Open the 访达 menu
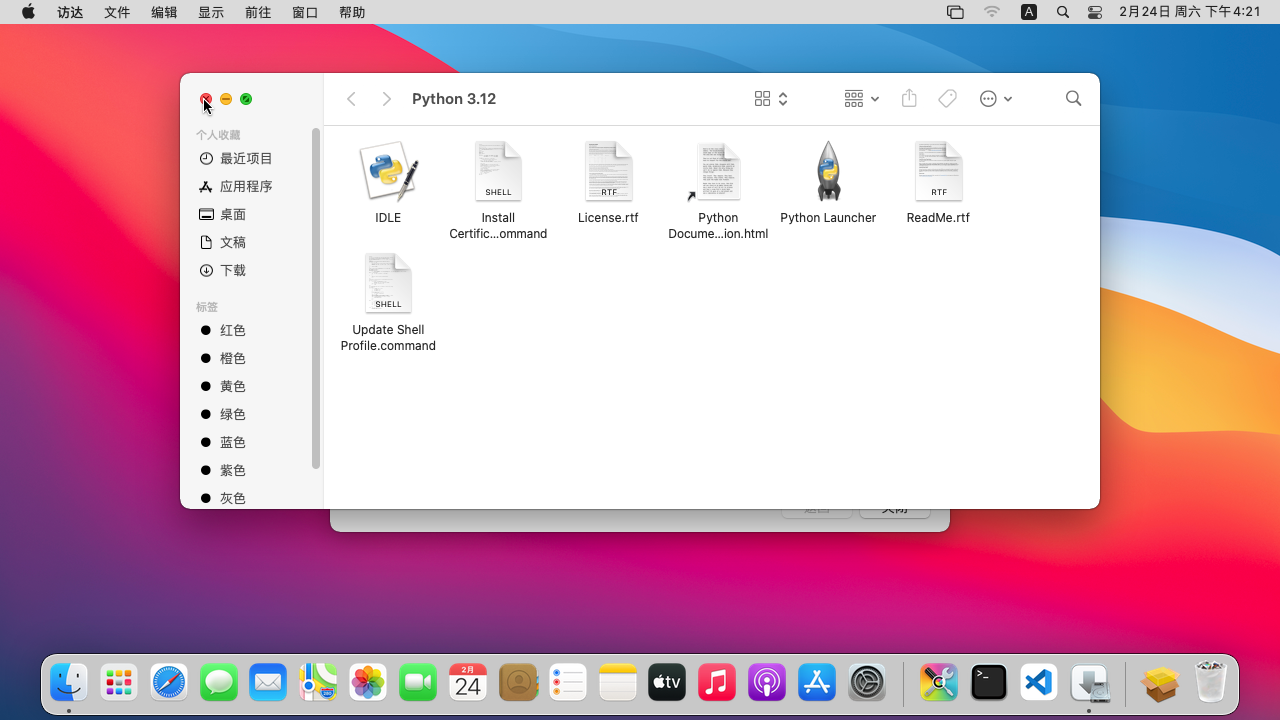The width and height of the screenshot is (1280, 720). (x=70, y=12)
